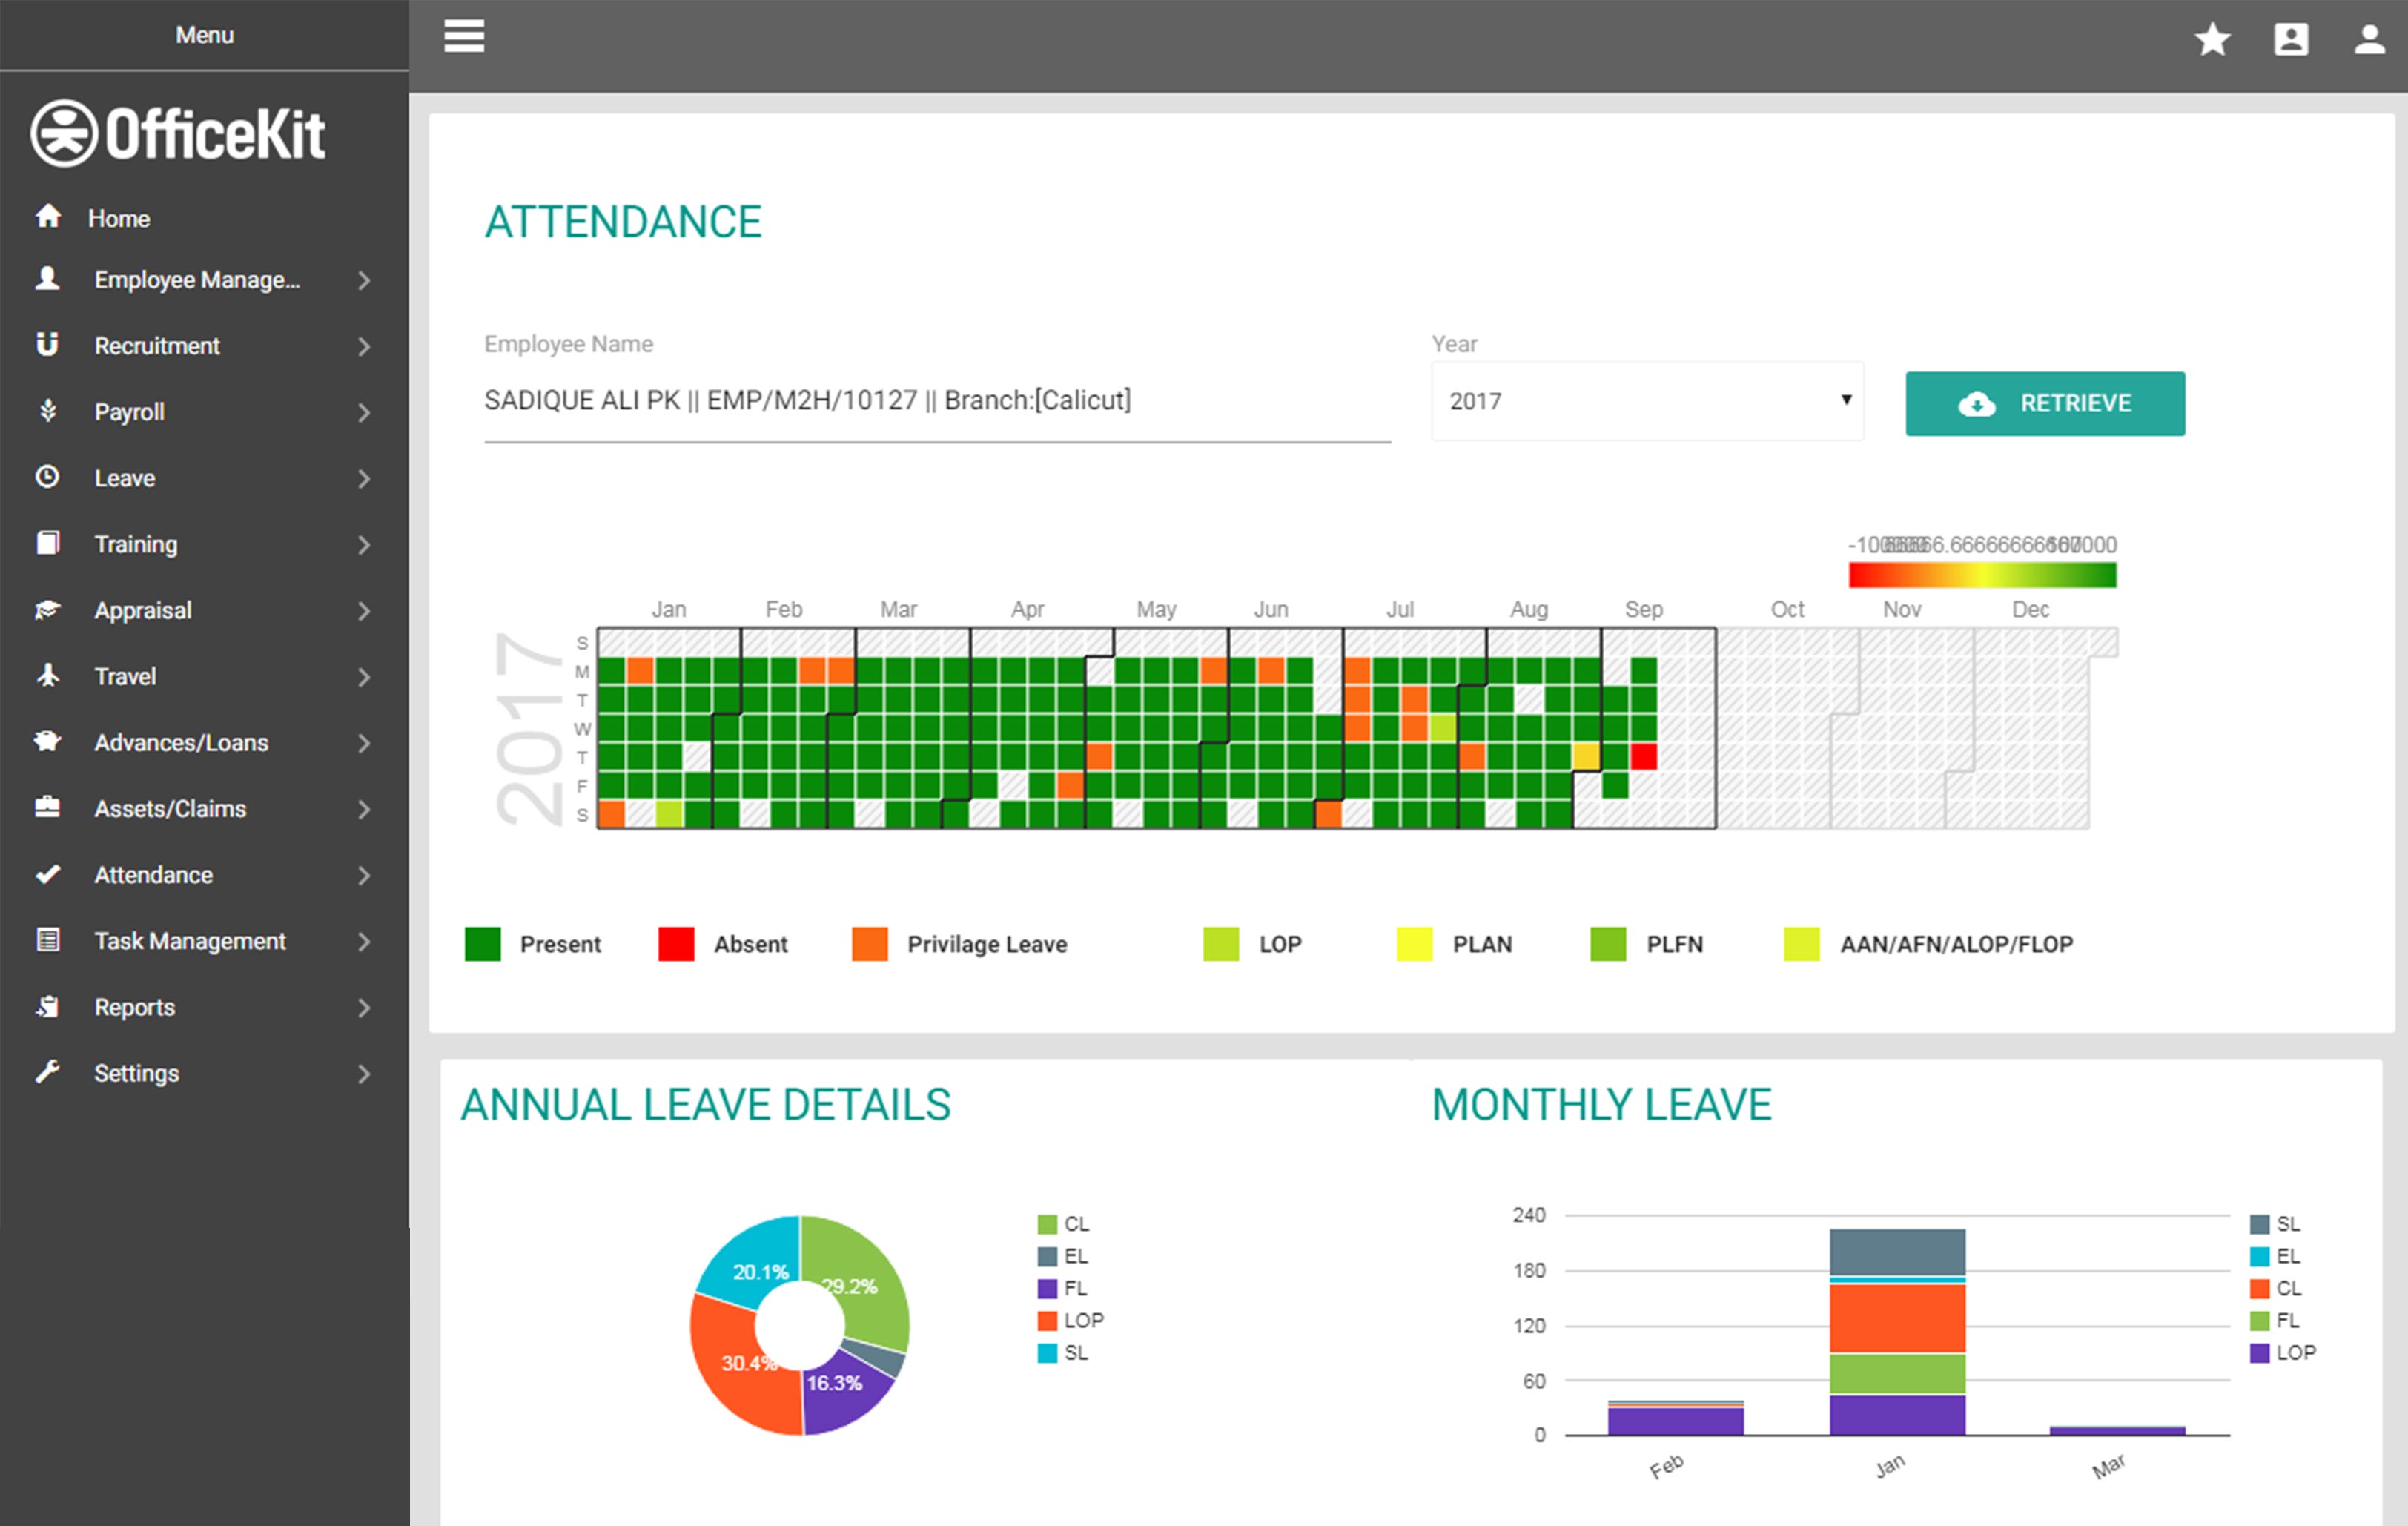Click the green Present legend swatch
2408x1526 pixels.
point(482,943)
